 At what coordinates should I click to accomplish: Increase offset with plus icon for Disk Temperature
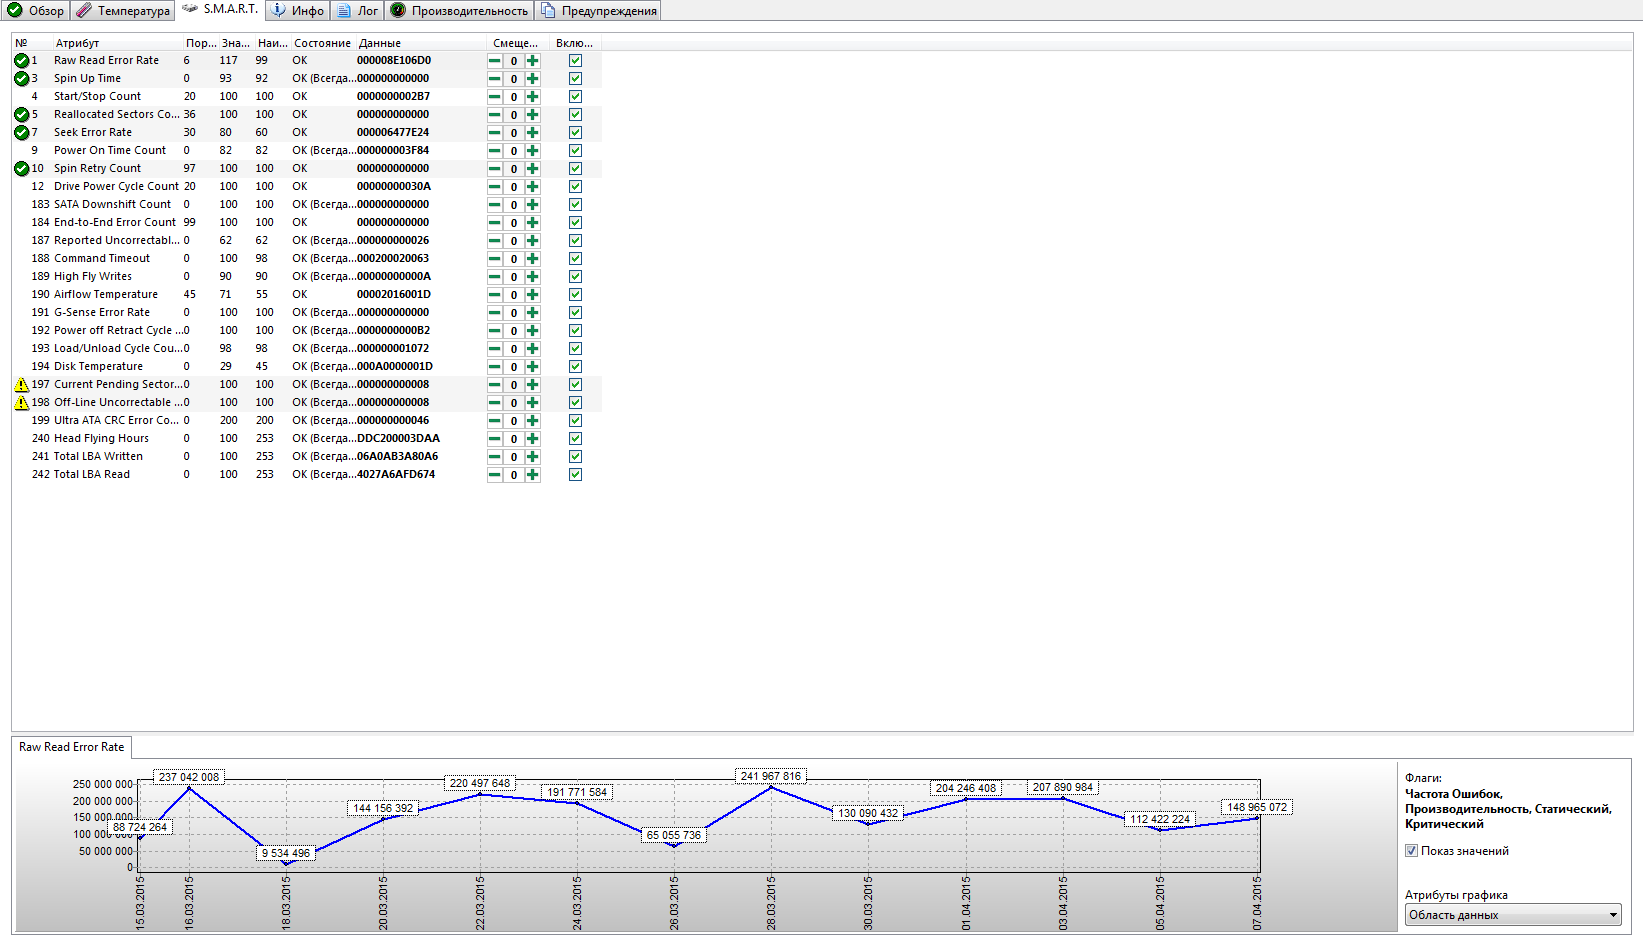click(x=533, y=367)
